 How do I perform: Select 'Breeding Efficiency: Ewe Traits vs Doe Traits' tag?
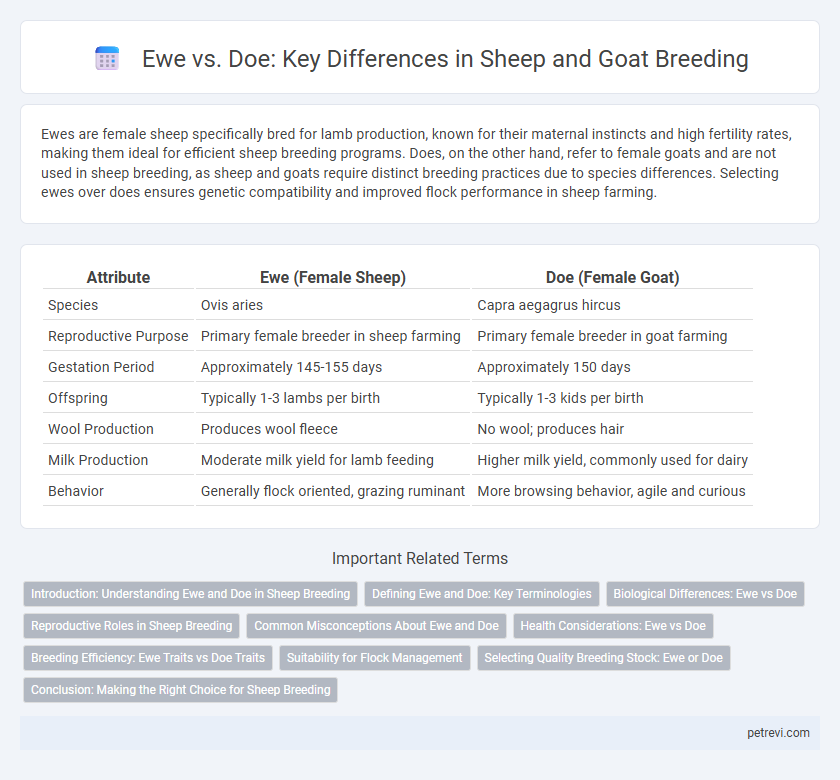148,658
